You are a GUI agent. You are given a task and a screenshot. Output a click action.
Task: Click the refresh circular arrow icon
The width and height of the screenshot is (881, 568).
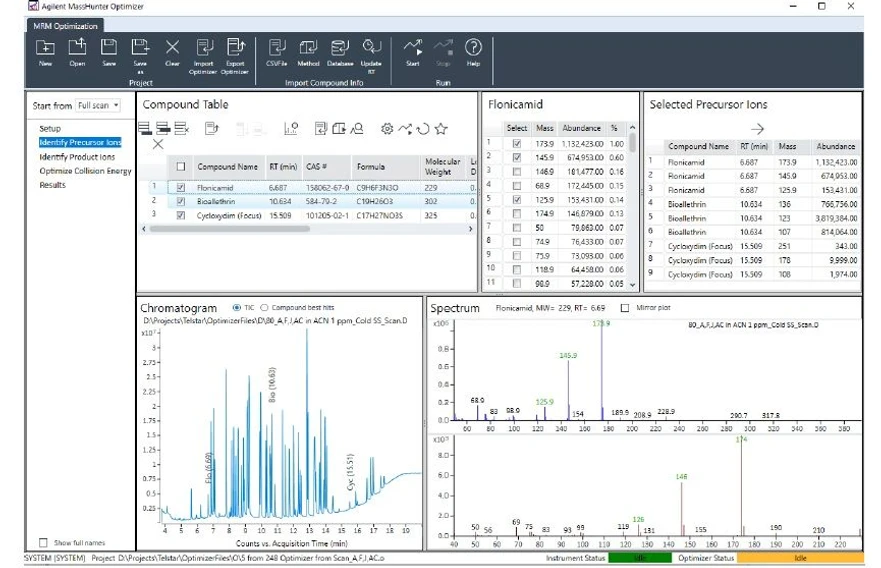[x=423, y=129]
